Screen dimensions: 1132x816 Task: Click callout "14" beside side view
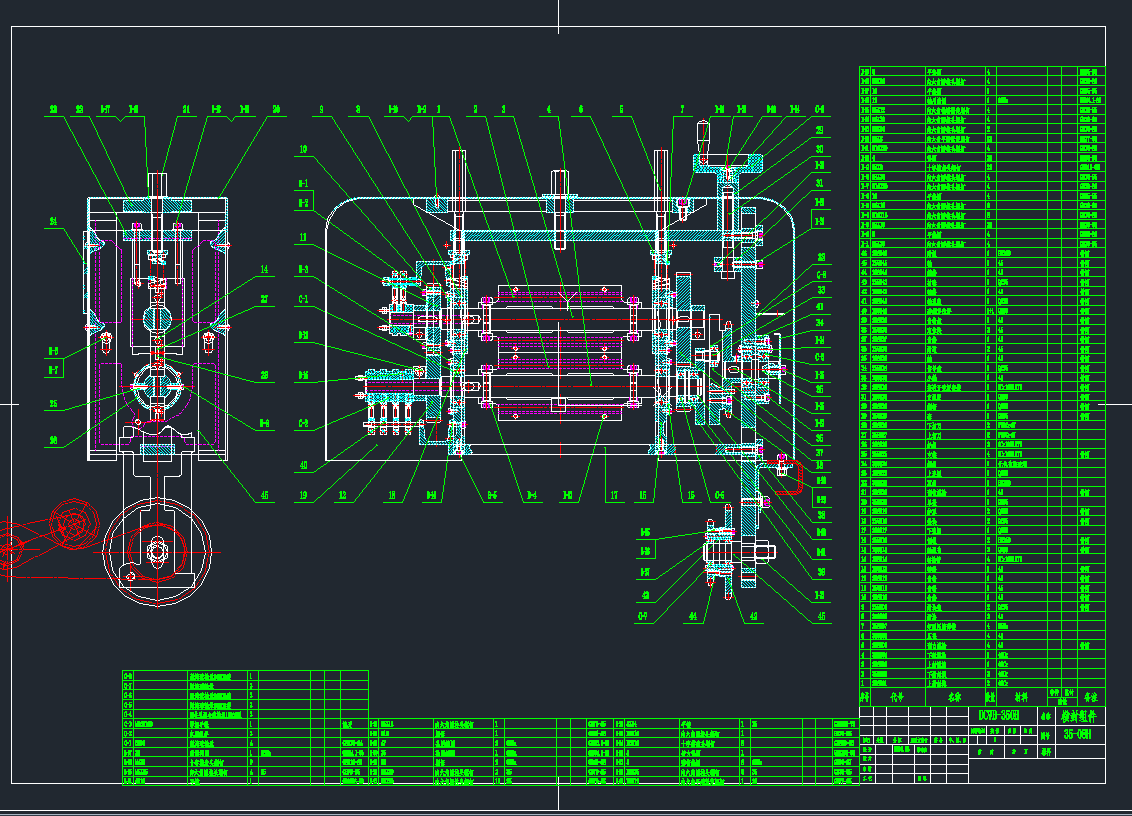(x=264, y=269)
